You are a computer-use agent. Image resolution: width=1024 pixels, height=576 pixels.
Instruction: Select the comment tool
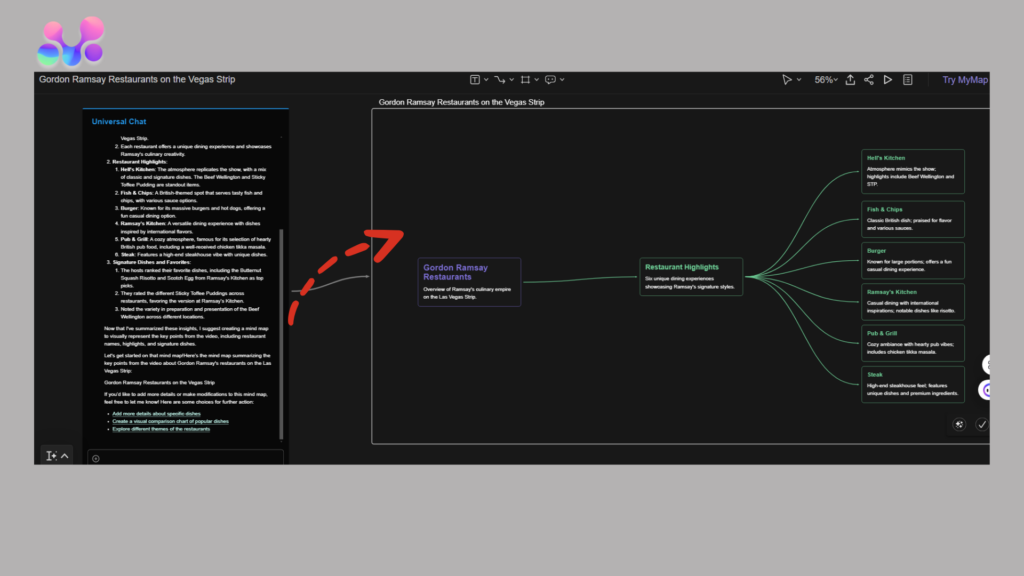(551, 80)
